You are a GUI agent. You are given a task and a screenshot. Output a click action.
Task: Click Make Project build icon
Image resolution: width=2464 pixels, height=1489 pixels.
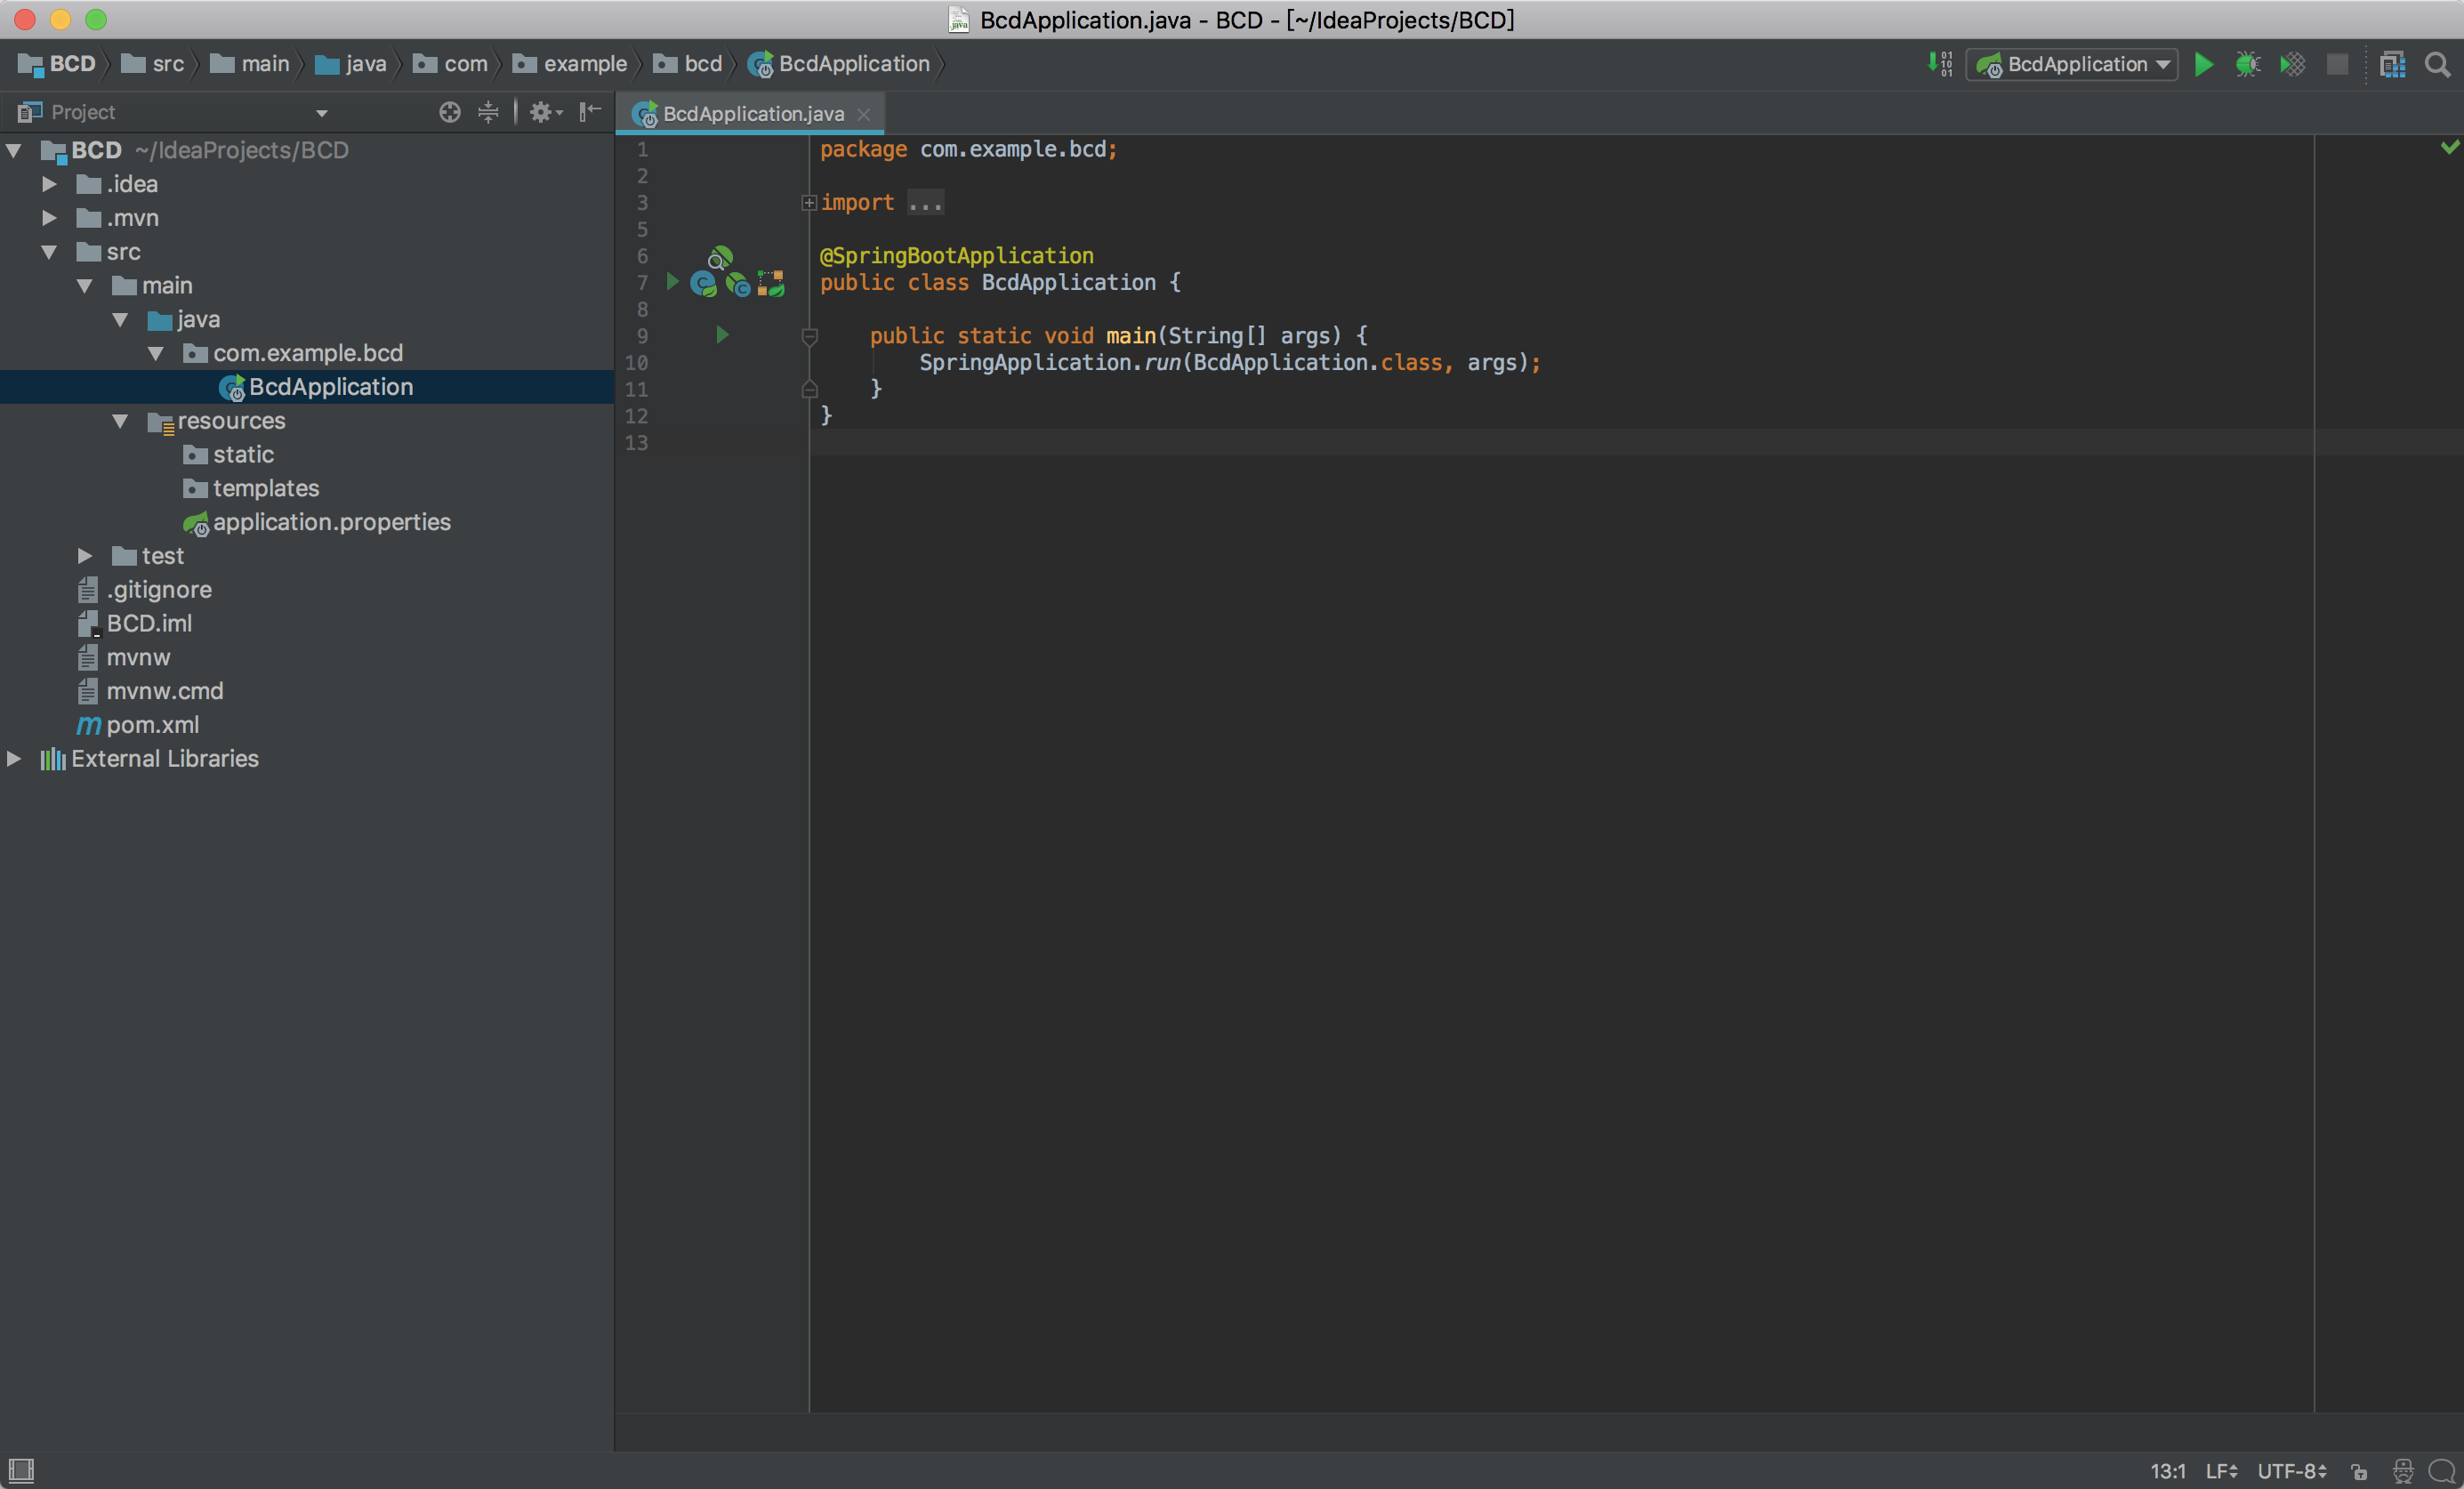(x=1939, y=65)
